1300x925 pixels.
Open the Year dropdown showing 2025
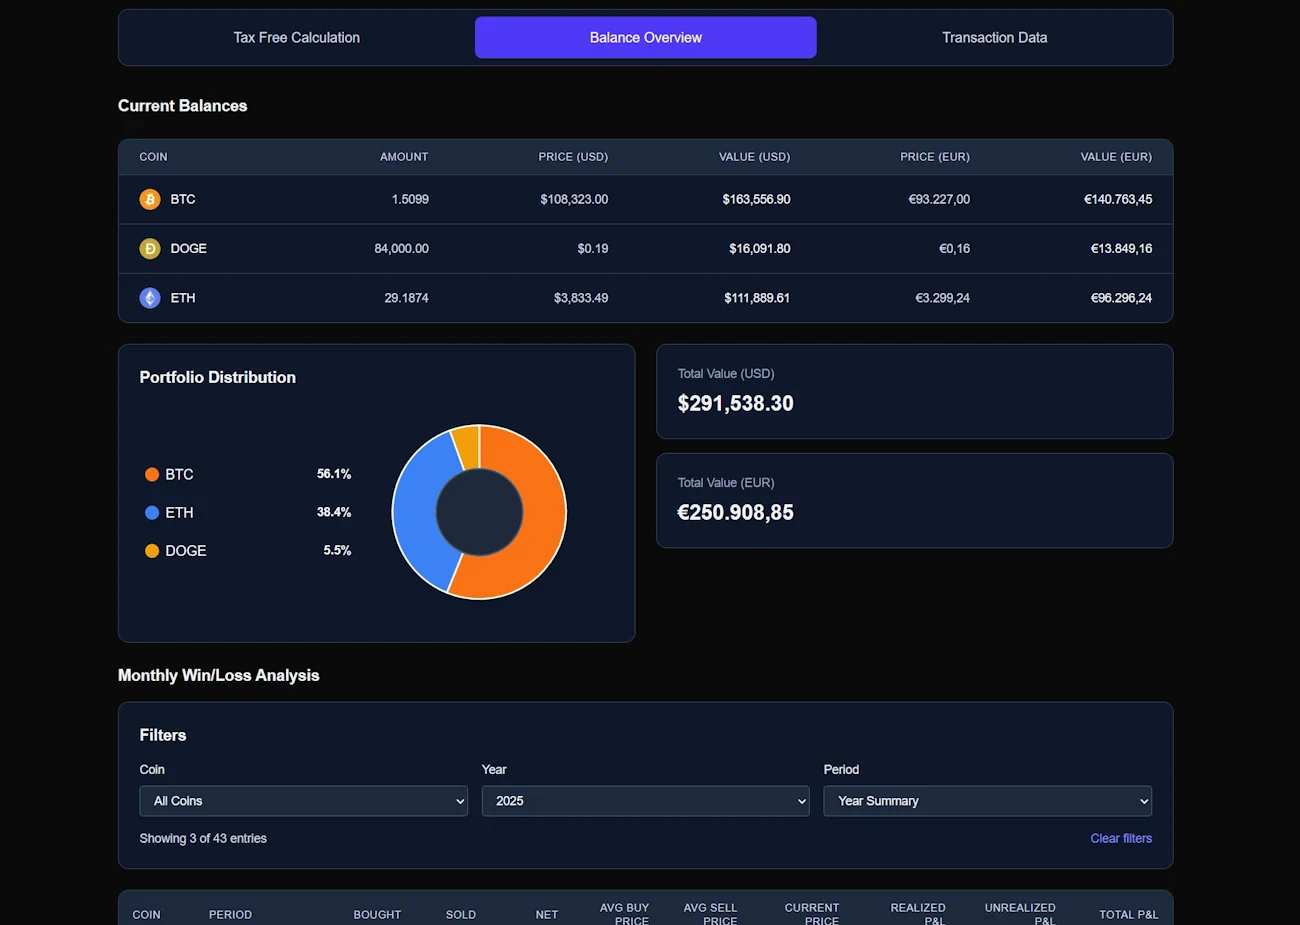pyautogui.click(x=645, y=800)
